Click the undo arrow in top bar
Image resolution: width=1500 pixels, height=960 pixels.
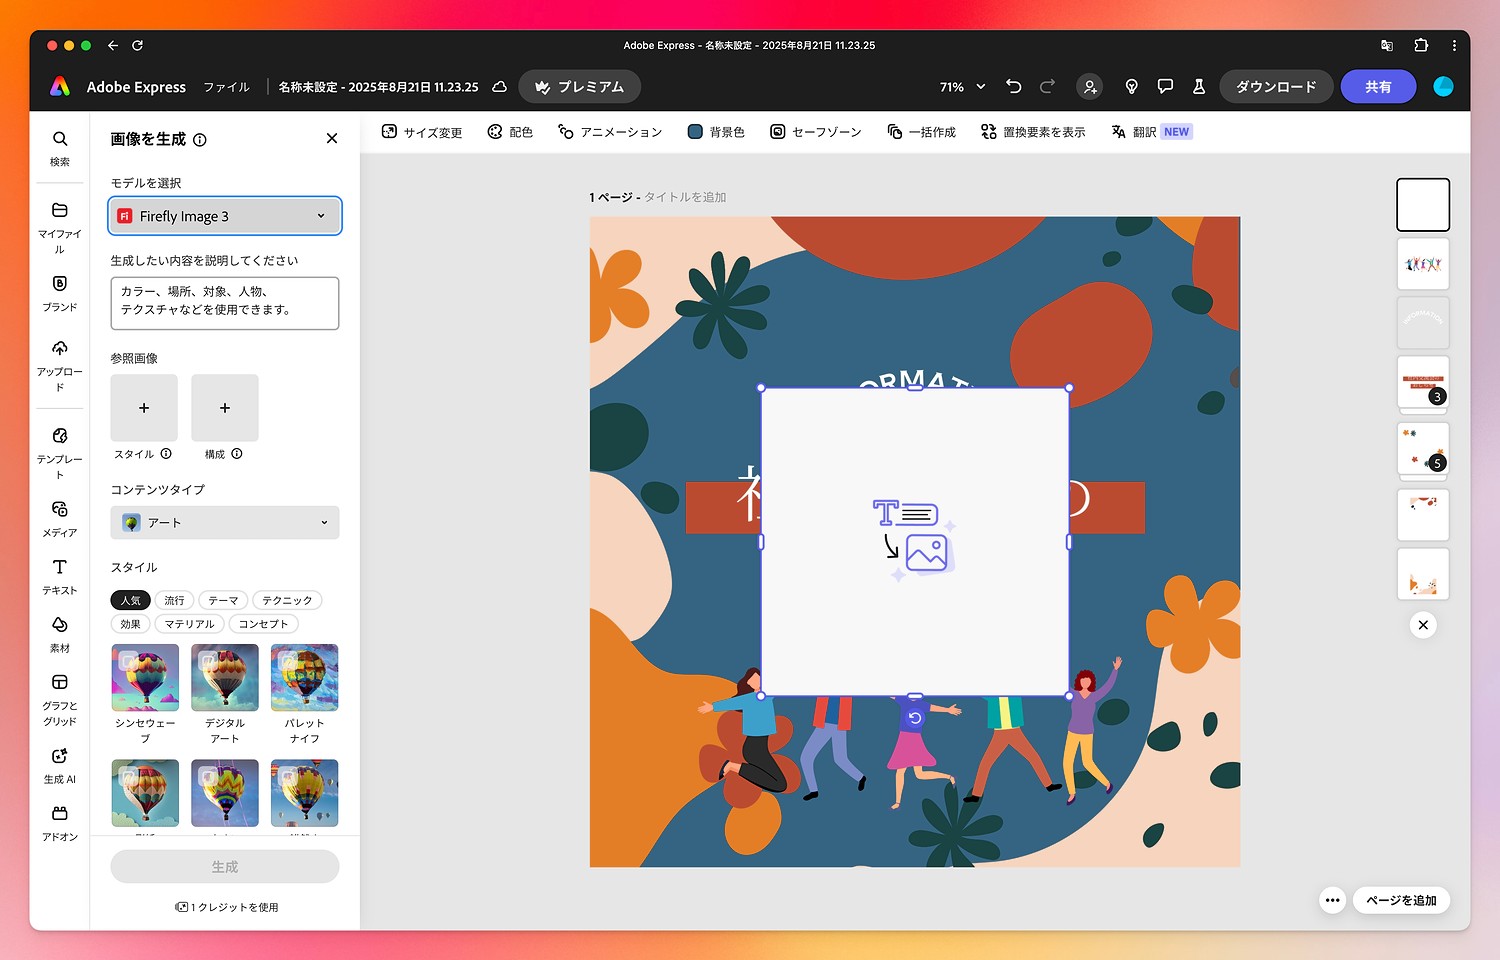click(x=1013, y=87)
